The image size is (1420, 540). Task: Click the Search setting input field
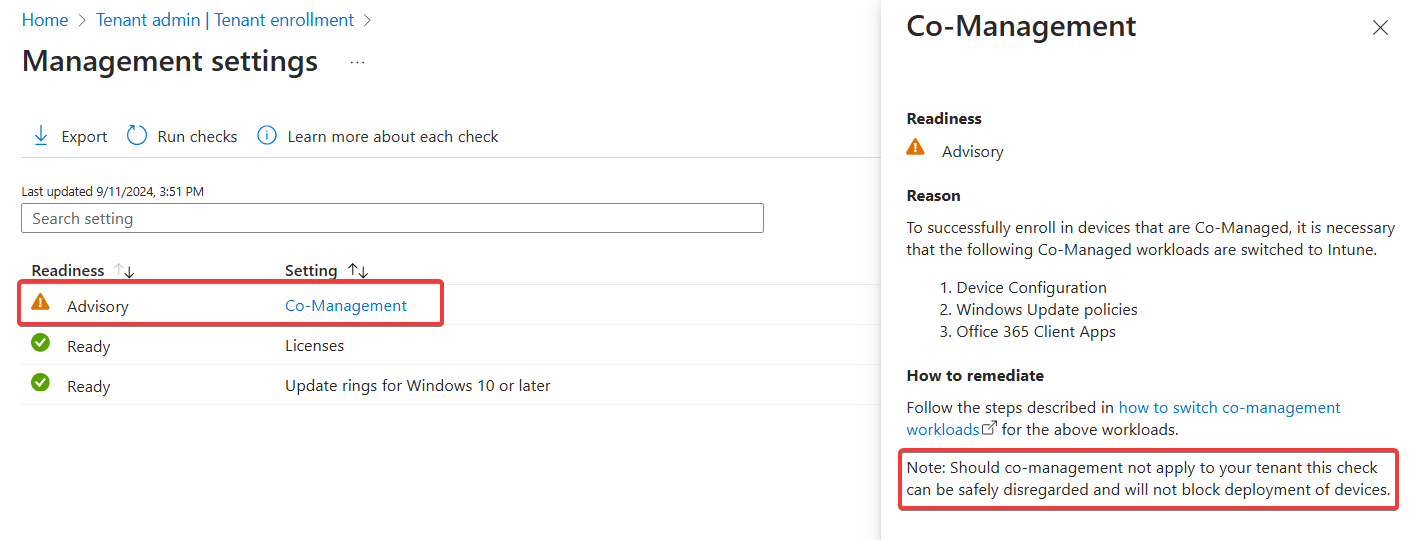pyautogui.click(x=392, y=218)
